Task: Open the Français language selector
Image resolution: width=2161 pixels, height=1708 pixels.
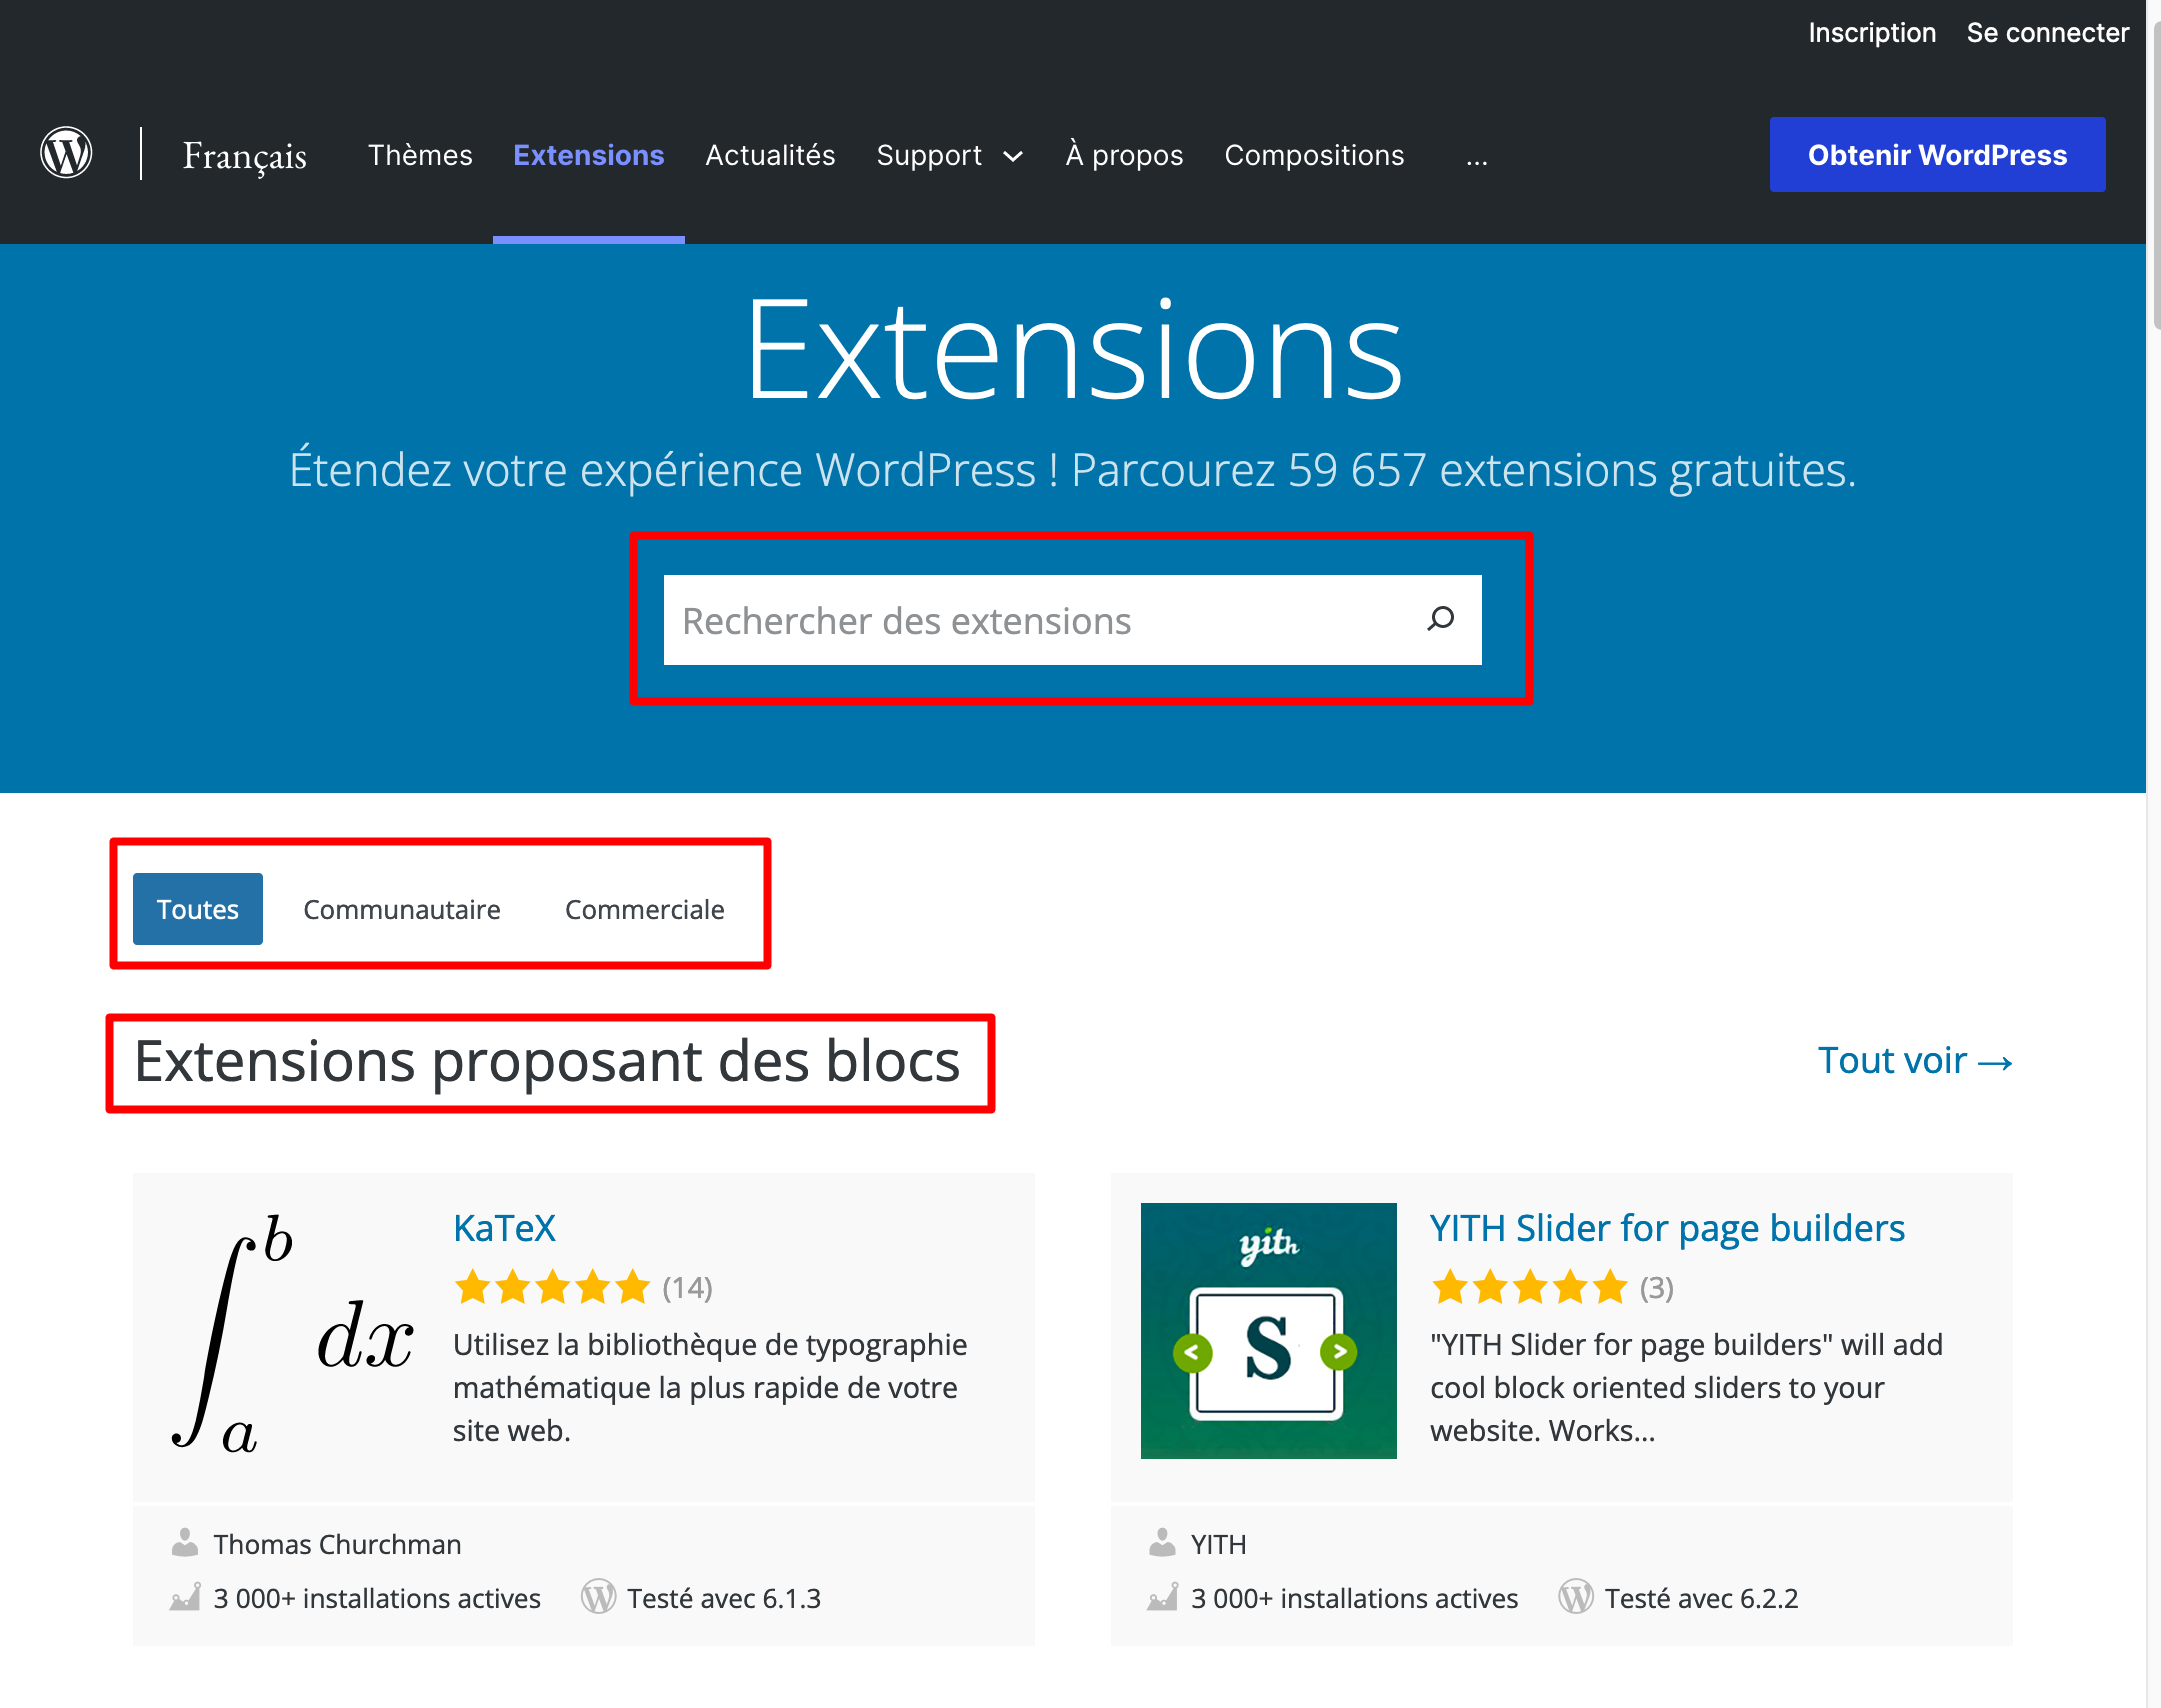Action: (243, 155)
